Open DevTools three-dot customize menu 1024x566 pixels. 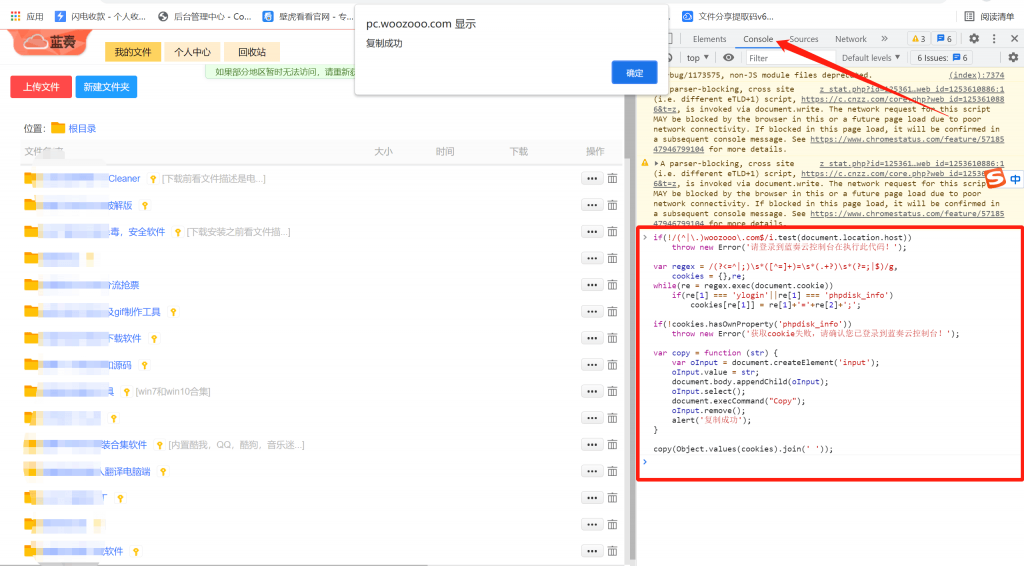995,39
